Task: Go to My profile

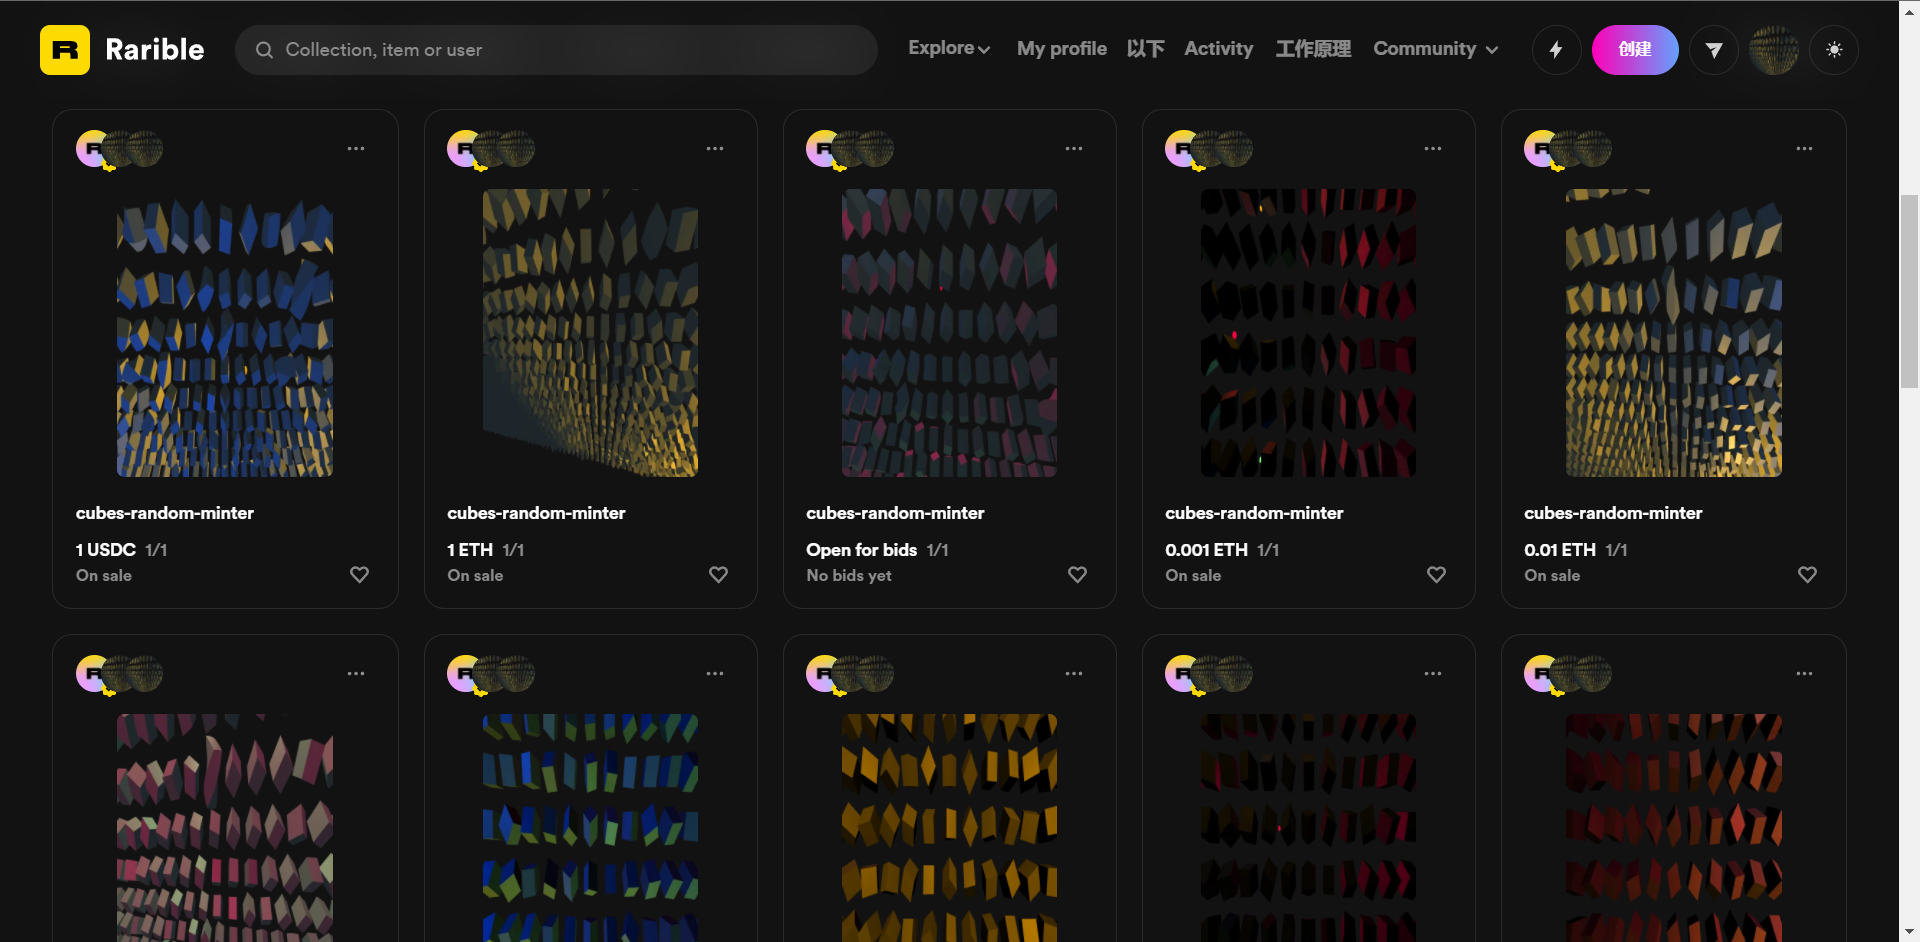Action: [1062, 48]
